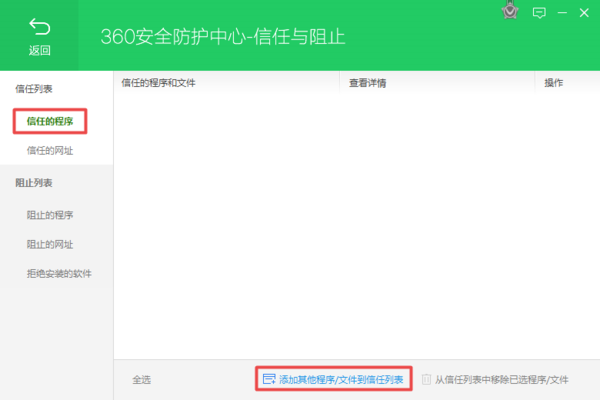Click the 阻止列表 section heading
Image resolution: width=600 pixels, height=400 pixels.
coord(34,183)
